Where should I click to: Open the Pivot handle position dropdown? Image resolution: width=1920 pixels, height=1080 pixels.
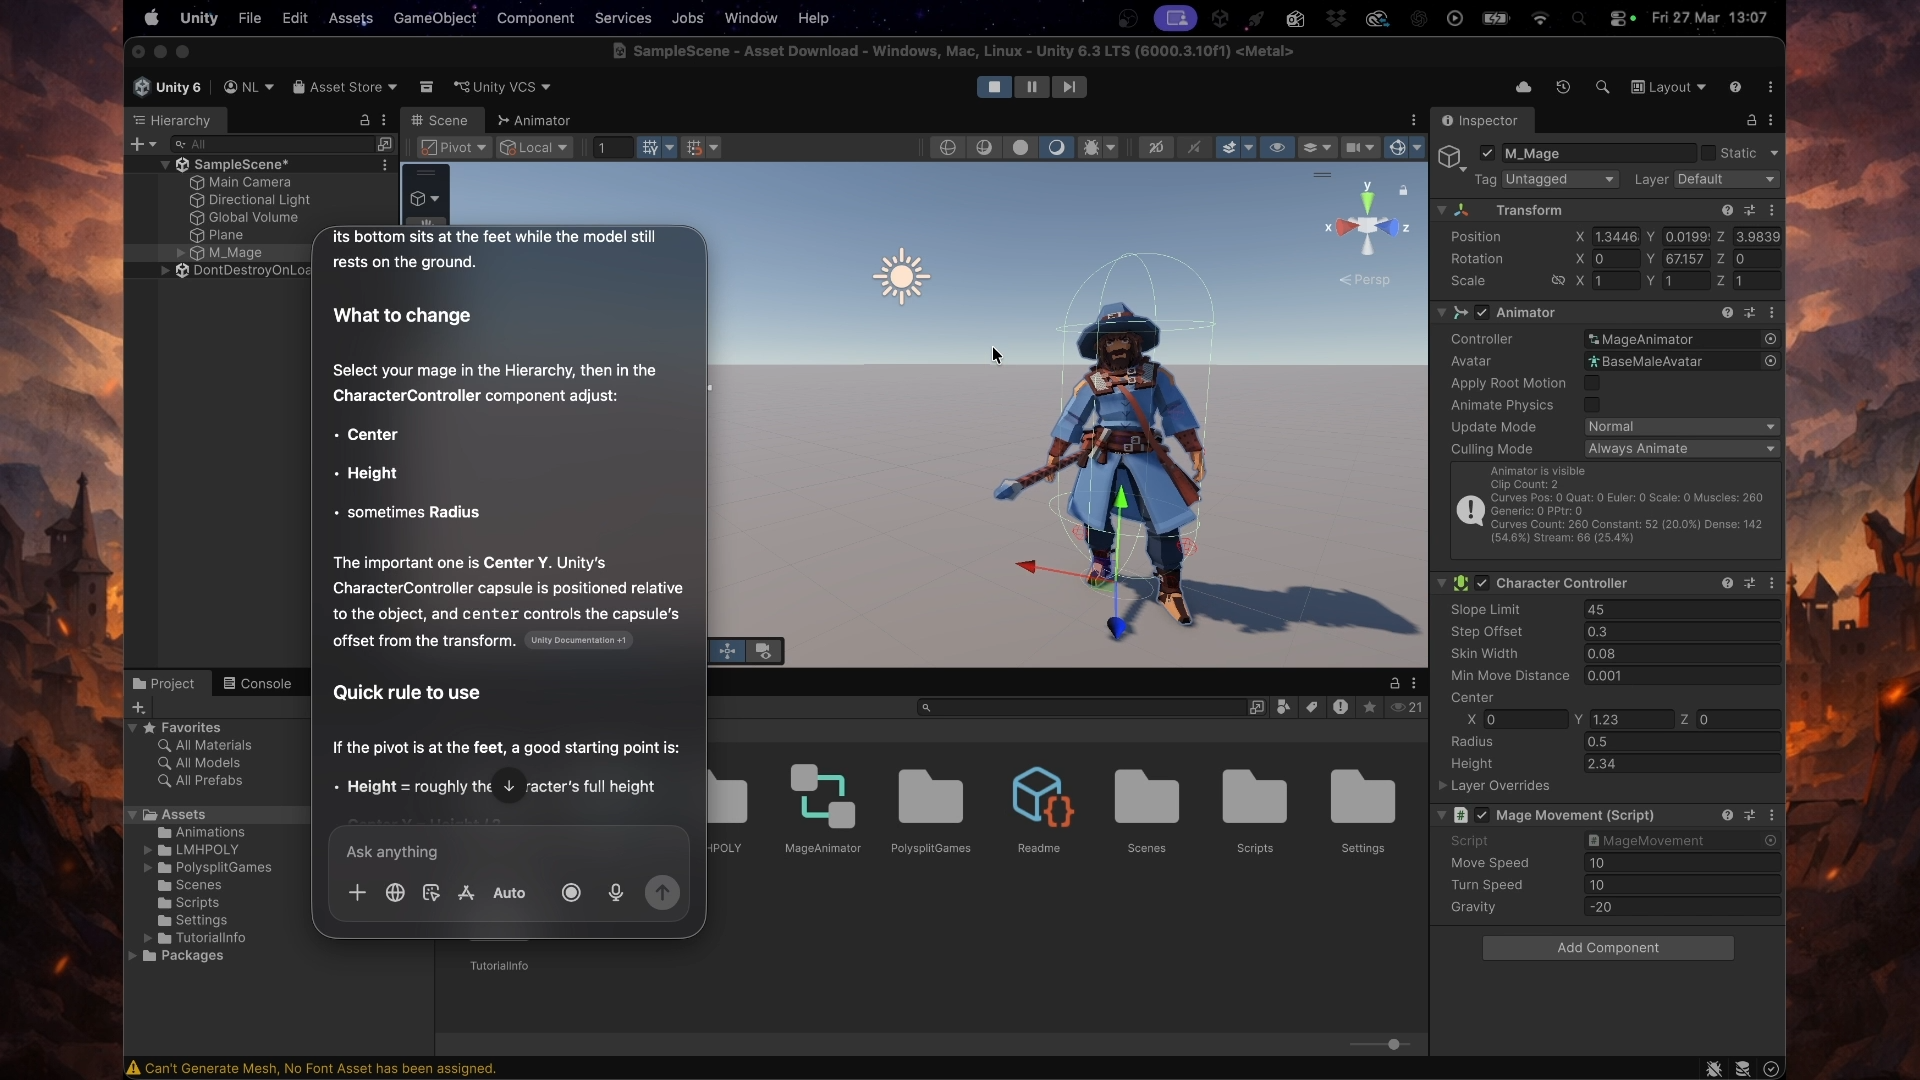click(454, 147)
